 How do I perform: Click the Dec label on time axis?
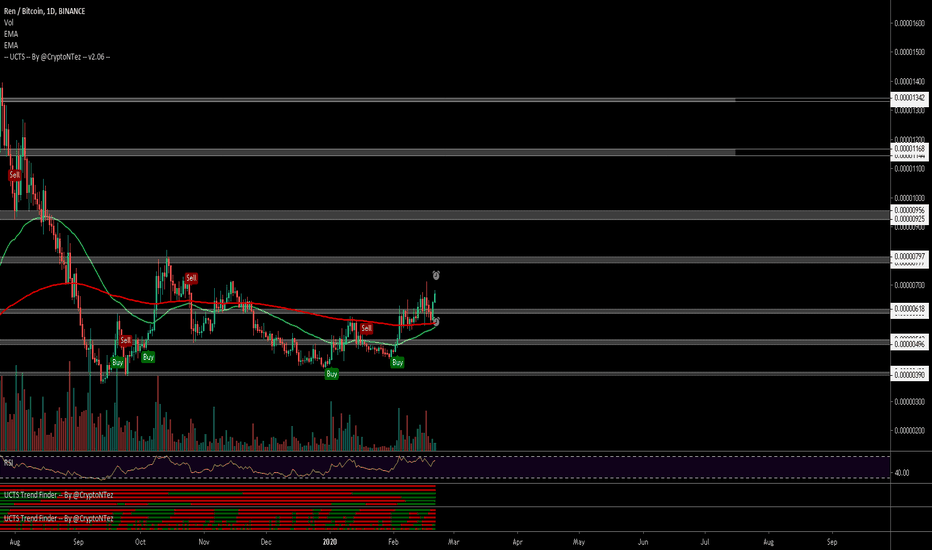(x=266, y=542)
